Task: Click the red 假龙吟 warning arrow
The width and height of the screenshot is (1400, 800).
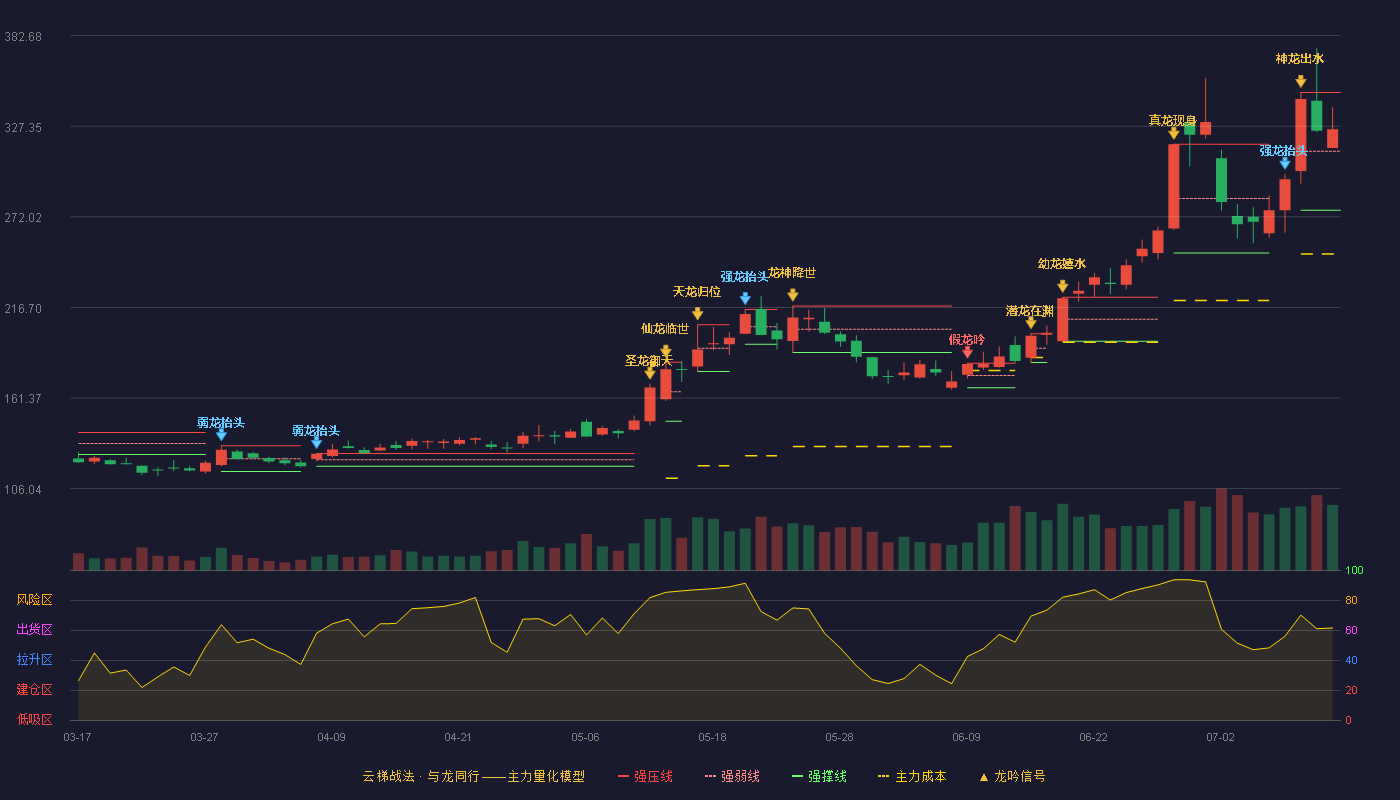Action: tap(967, 352)
